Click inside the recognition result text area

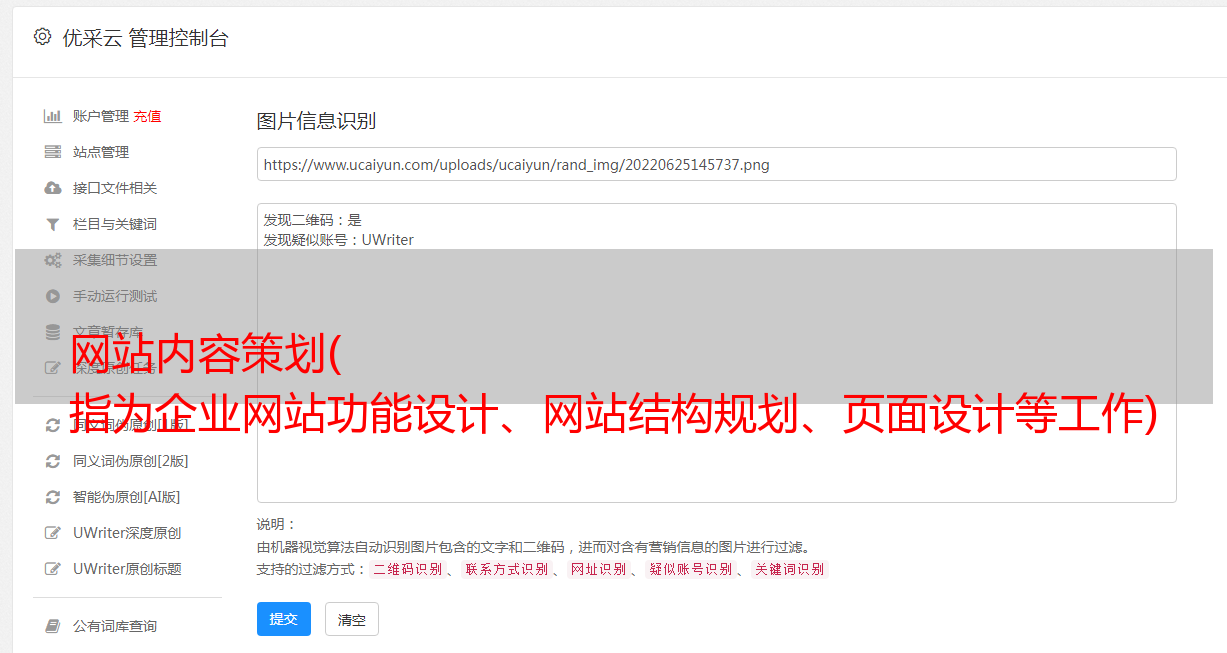point(716,353)
